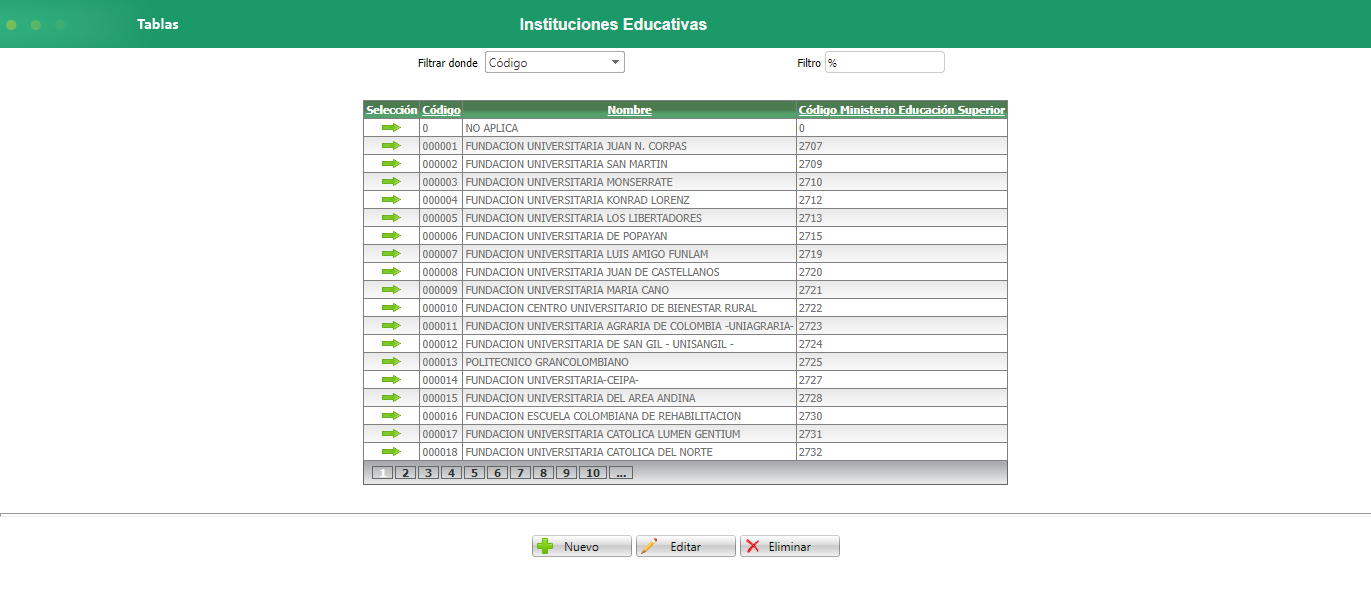Click the Editar button
Screen dimensions: 1371x594
pyautogui.click(x=686, y=546)
